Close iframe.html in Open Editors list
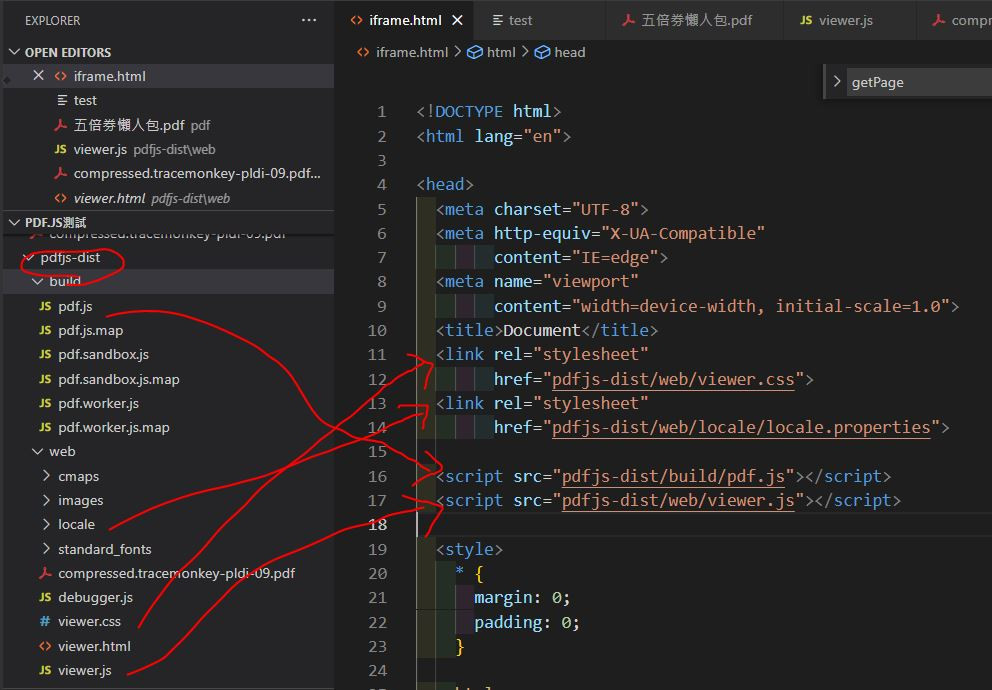The image size is (992, 690). coord(39,76)
